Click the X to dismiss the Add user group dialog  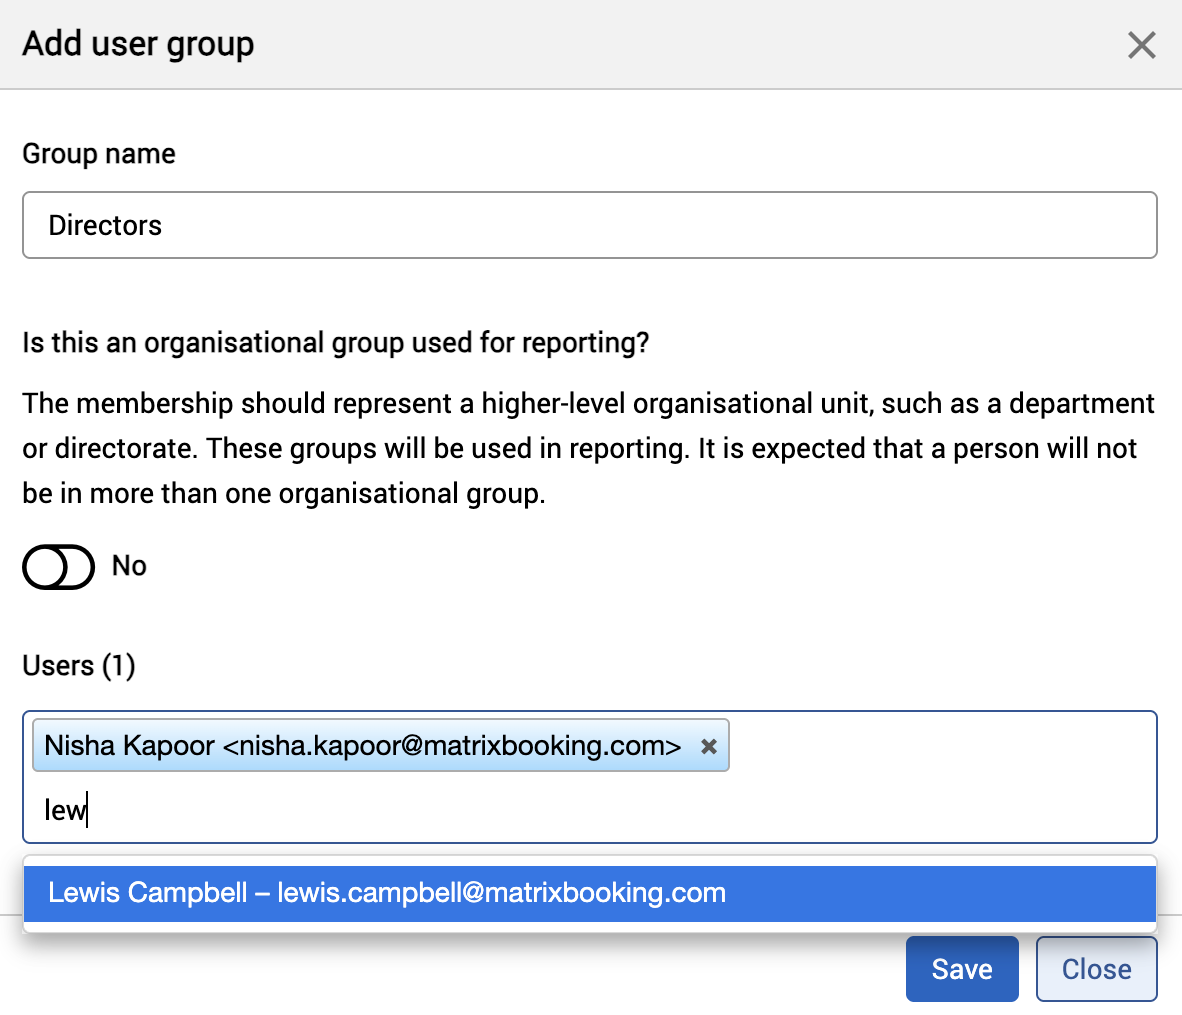coord(1141,45)
